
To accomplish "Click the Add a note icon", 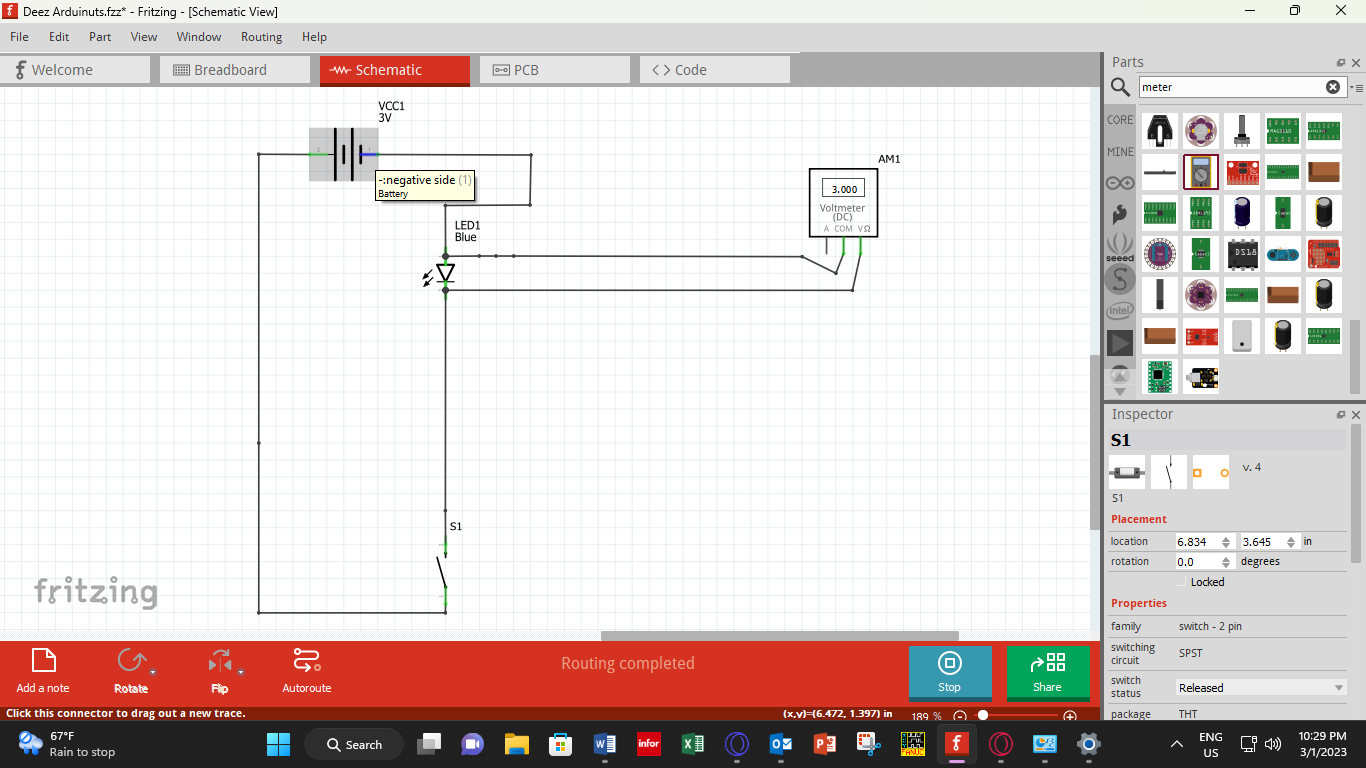I will (42, 663).
